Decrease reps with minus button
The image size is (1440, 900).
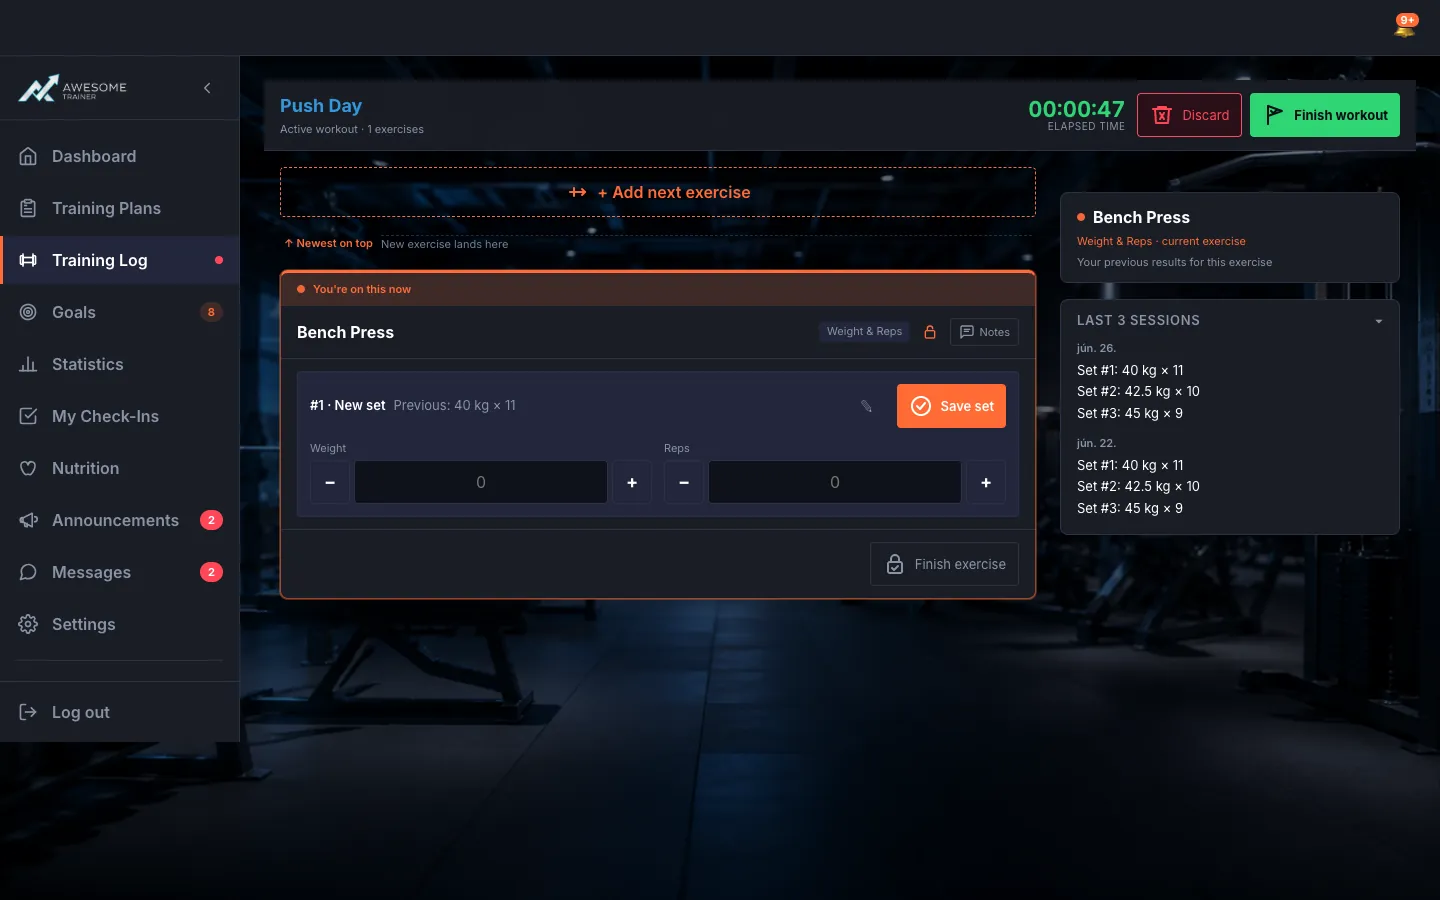pos(684,482)
